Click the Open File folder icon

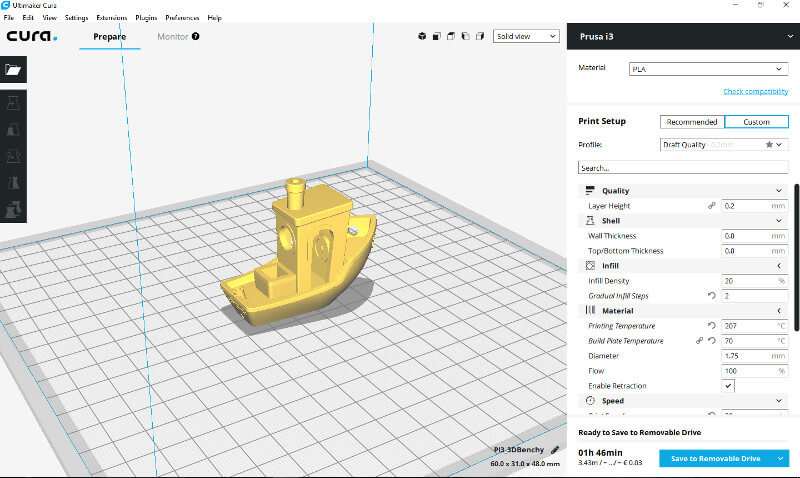[13, 69]
